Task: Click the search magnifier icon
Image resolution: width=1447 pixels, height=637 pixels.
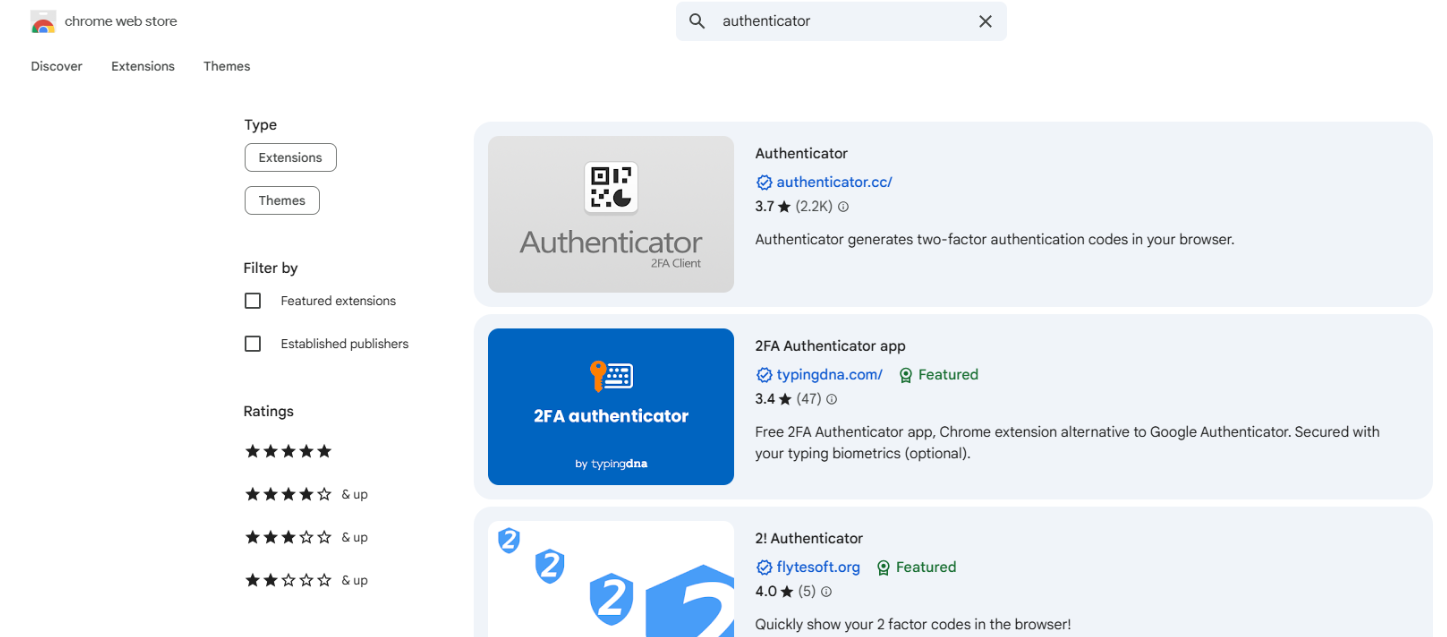Action: pos(698,21)
